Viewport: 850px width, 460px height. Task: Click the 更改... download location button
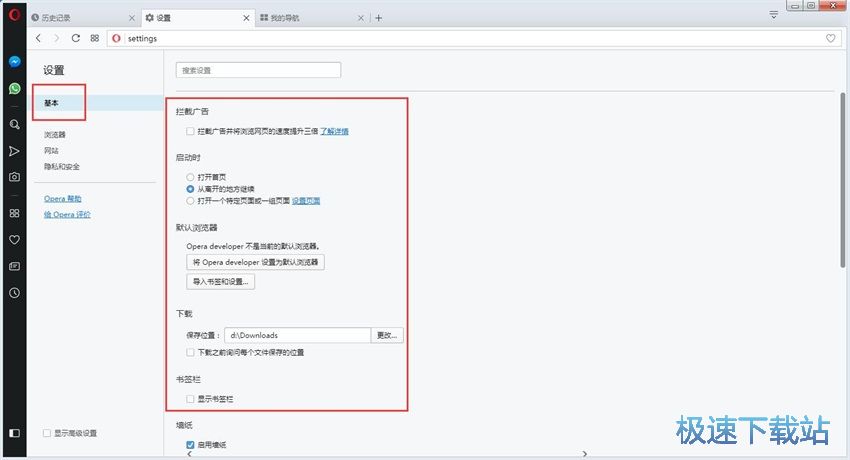pyautogui.click(x=387, y=335)
